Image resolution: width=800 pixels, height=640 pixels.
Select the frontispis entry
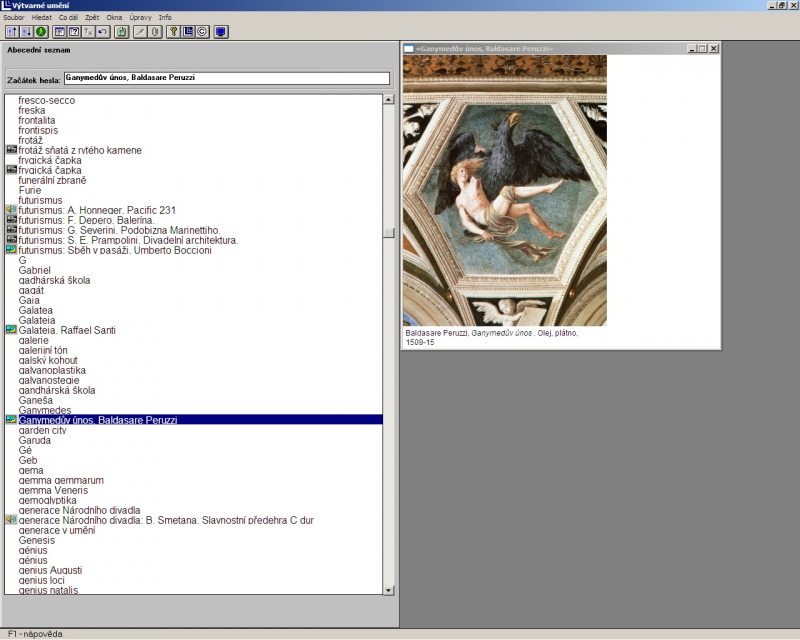point(38,130)
